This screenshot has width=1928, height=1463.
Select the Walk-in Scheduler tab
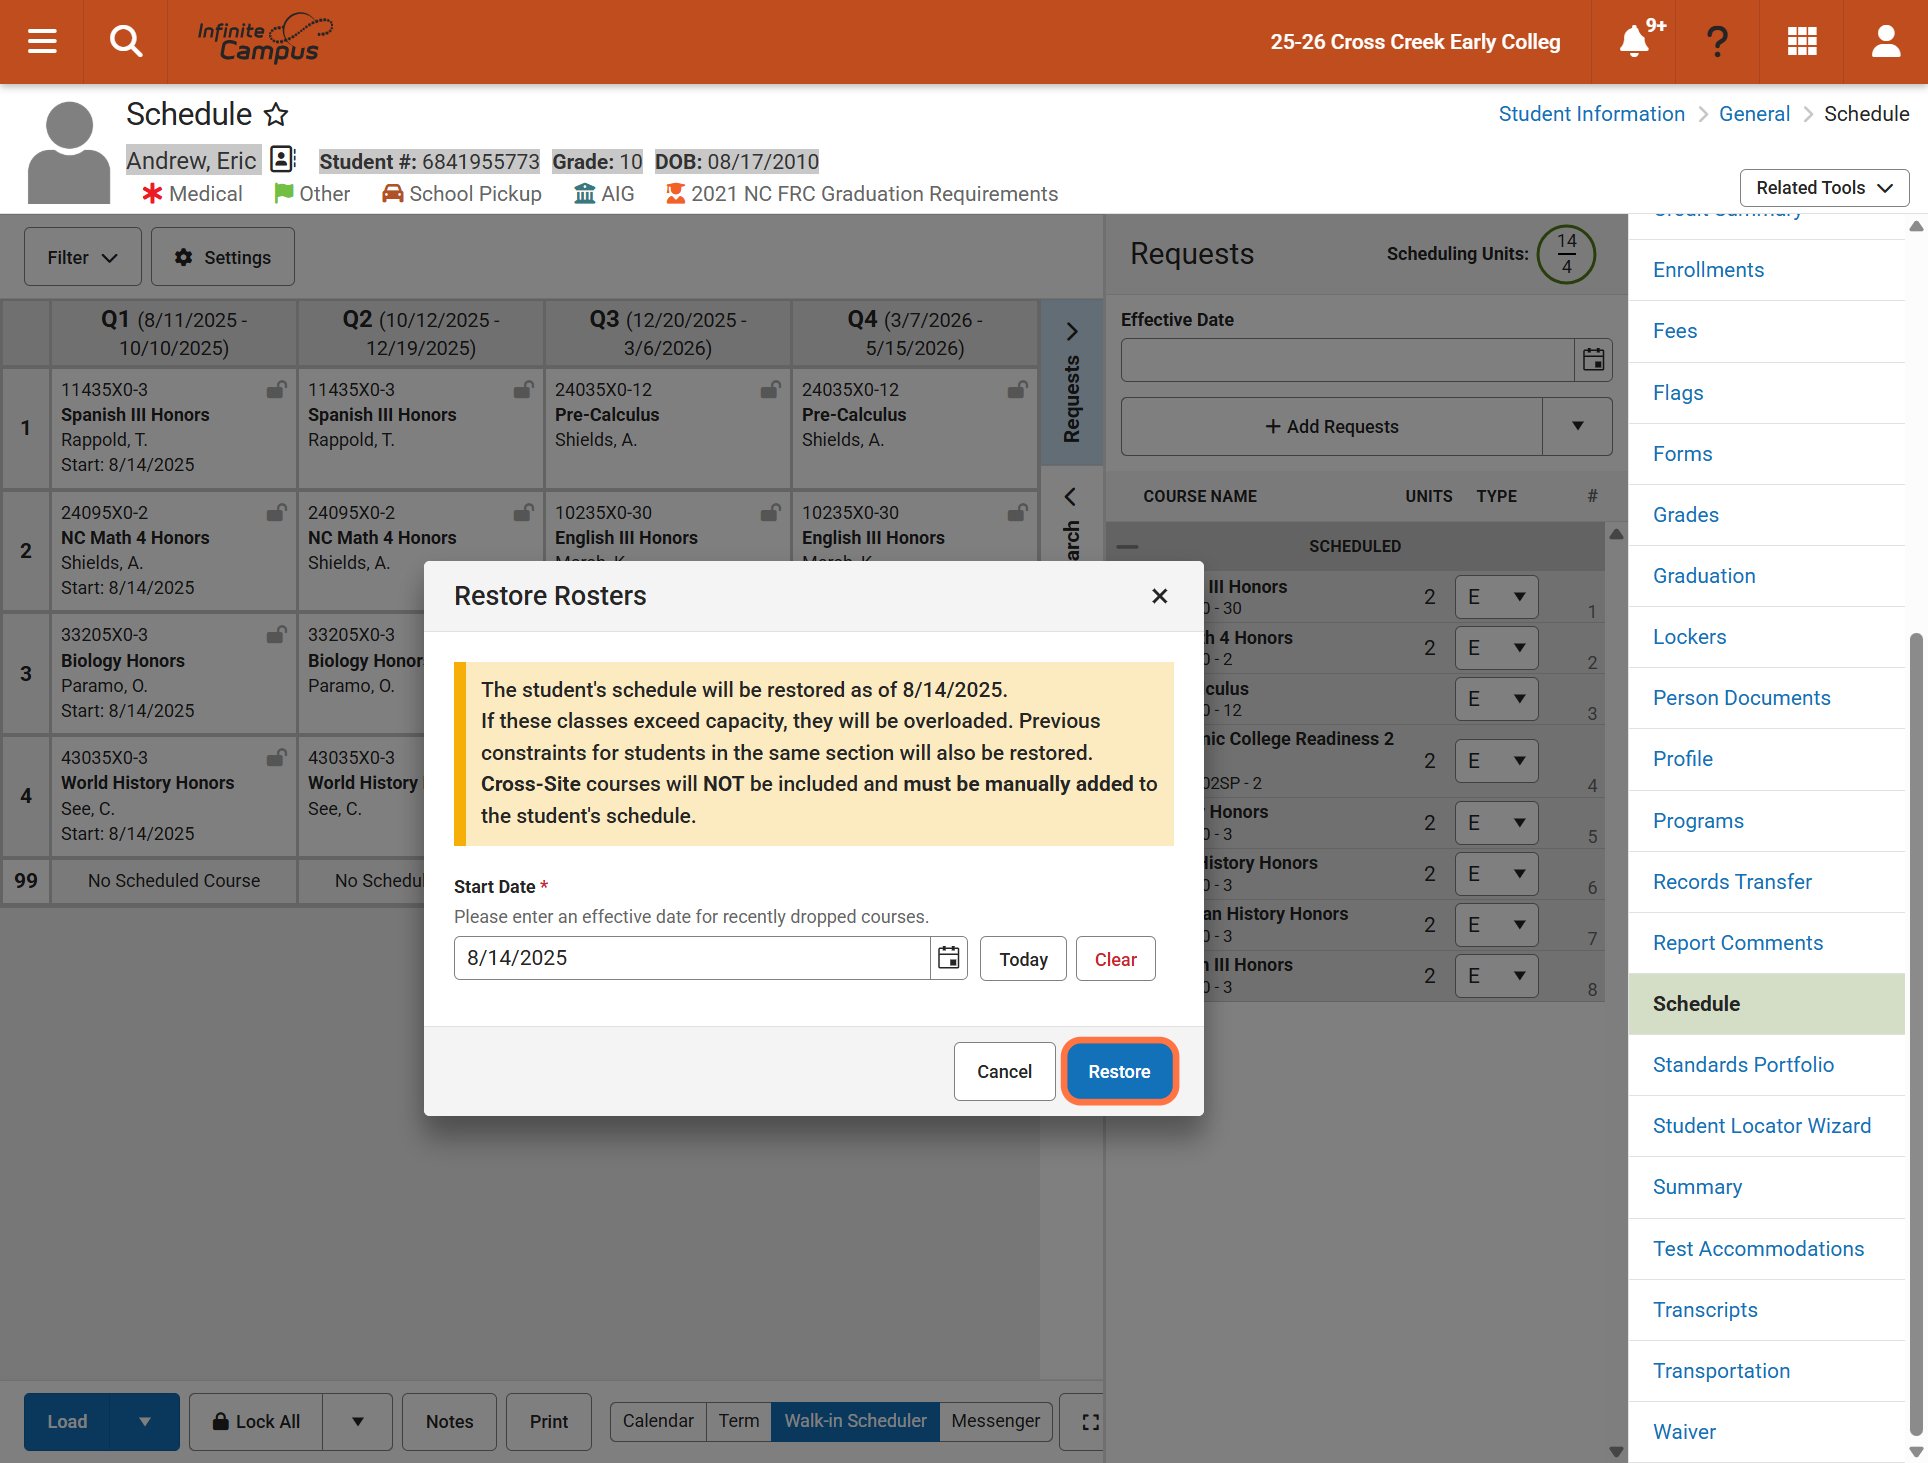[855, 1421]
